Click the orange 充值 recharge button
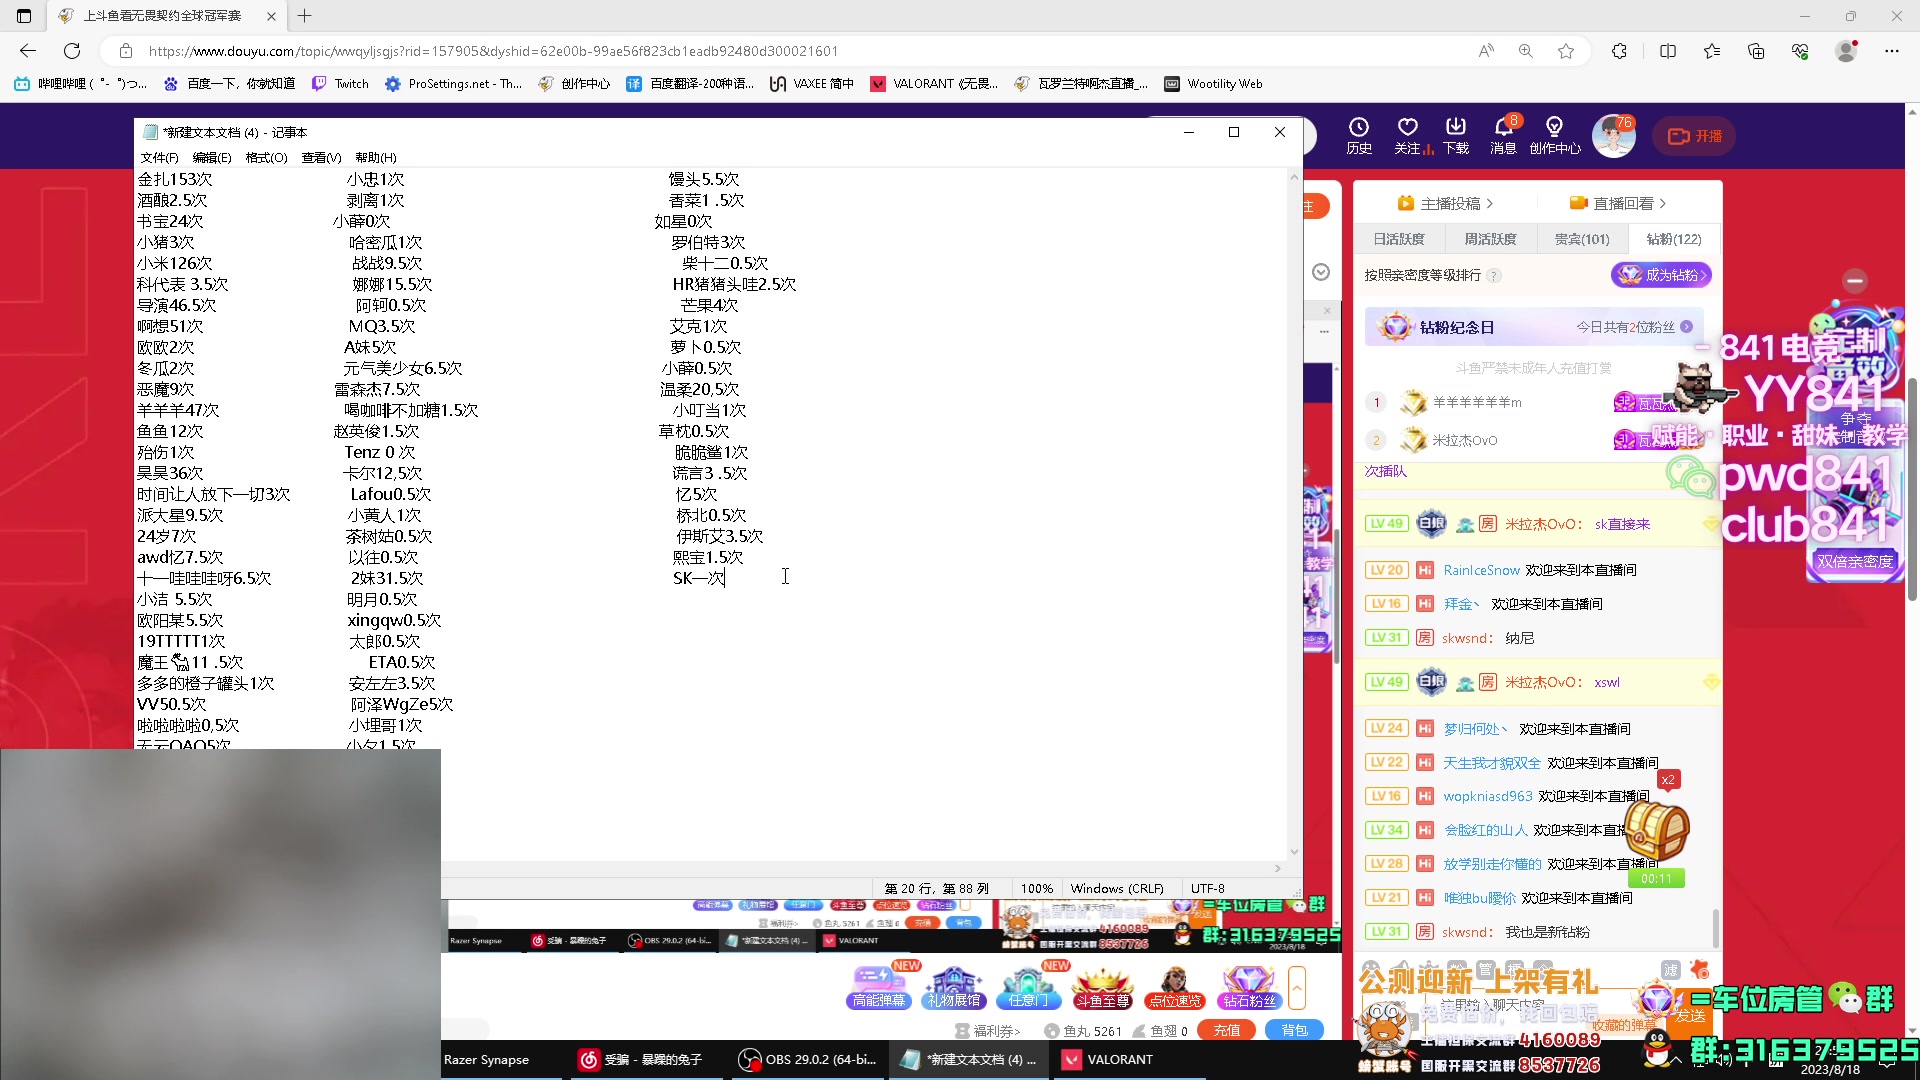1920x1080 pixels. tap(1226, 1030)
